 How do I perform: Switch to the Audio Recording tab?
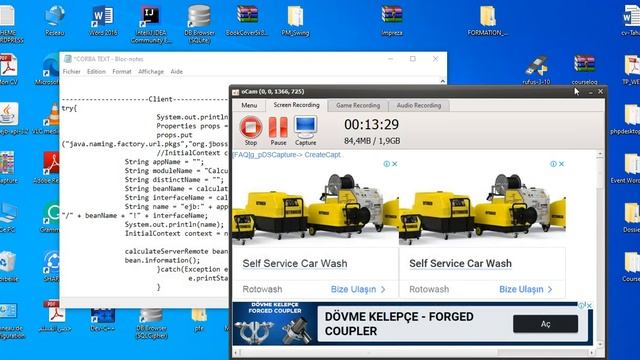(x=419, y=105)
